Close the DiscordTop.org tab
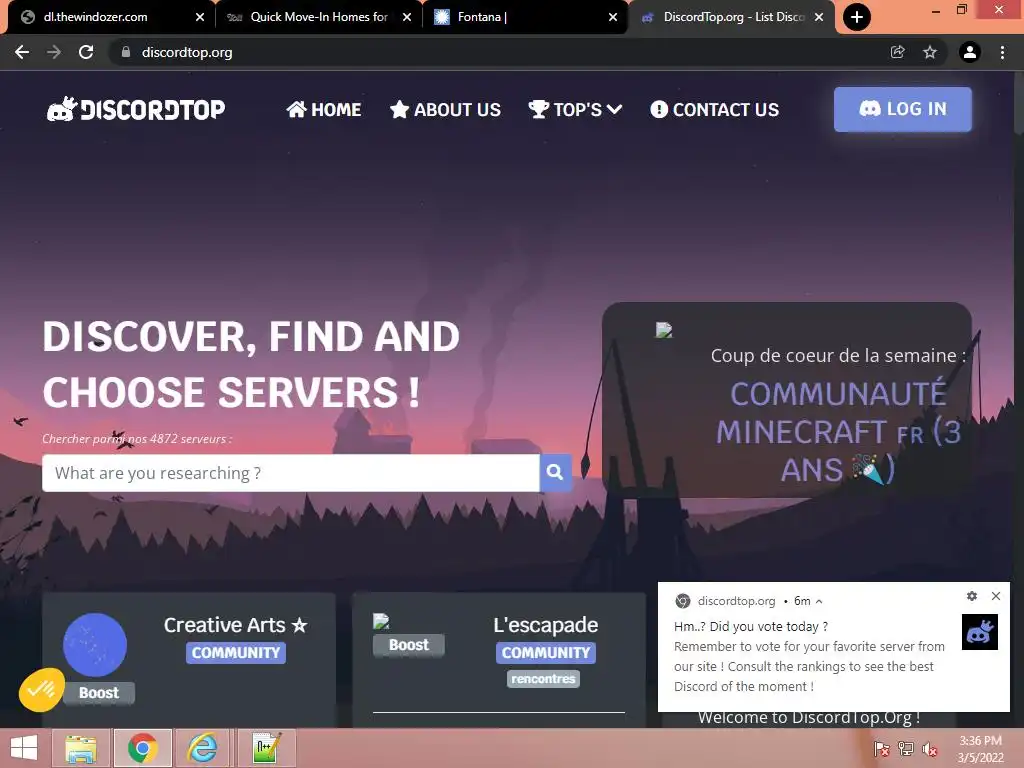1024x768 pixels. (x=819, y=17)
